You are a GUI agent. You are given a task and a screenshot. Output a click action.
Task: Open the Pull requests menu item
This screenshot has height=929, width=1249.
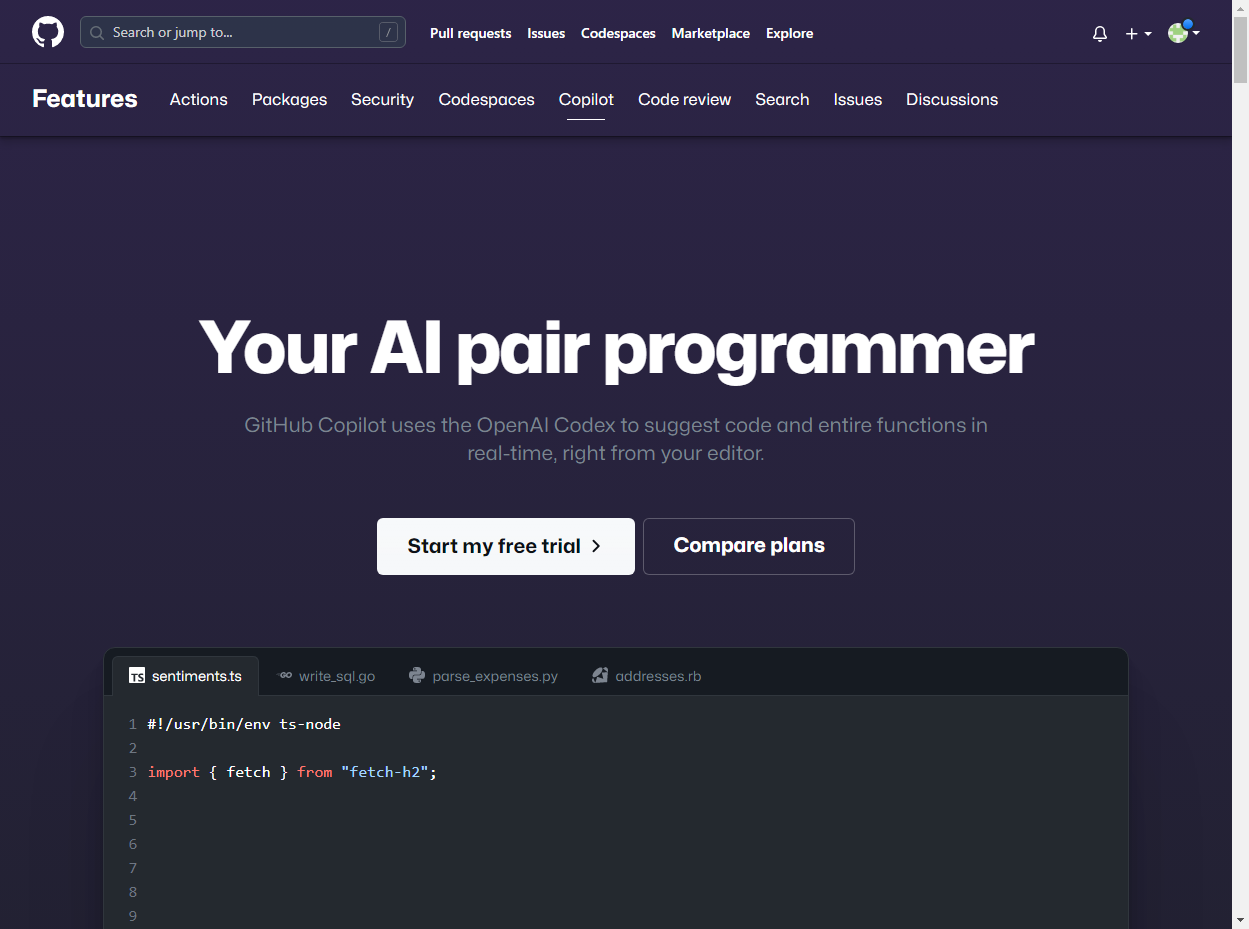(x=470, y=33)
